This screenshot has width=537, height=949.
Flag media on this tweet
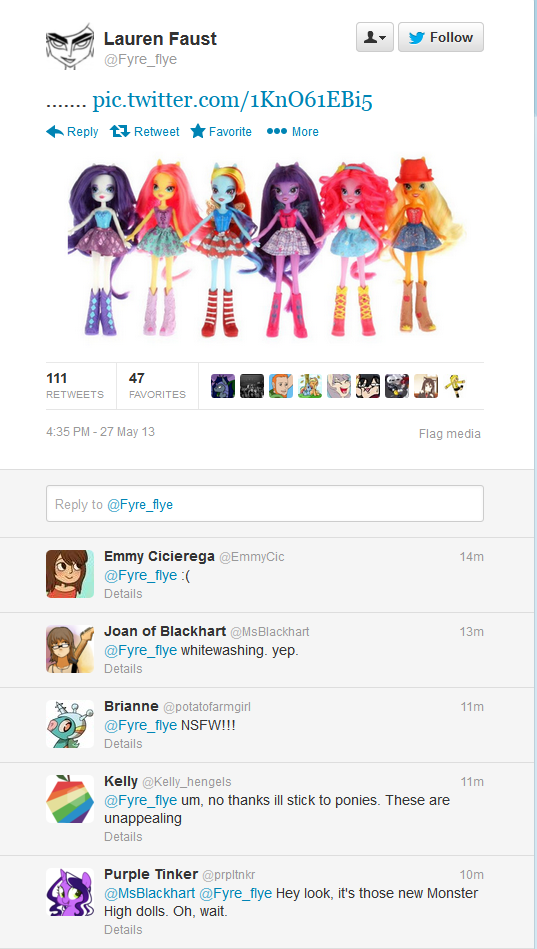click(x=450, y=433)
